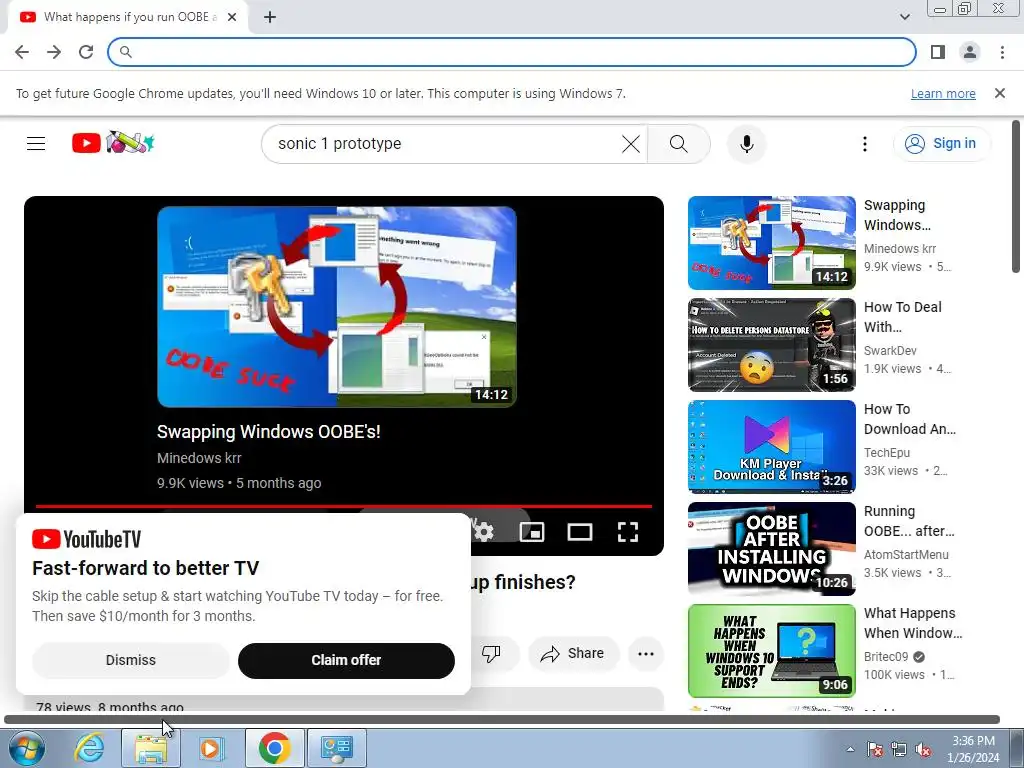
Task: Open Minedows krr channel in player
Action: click(199, 458)
